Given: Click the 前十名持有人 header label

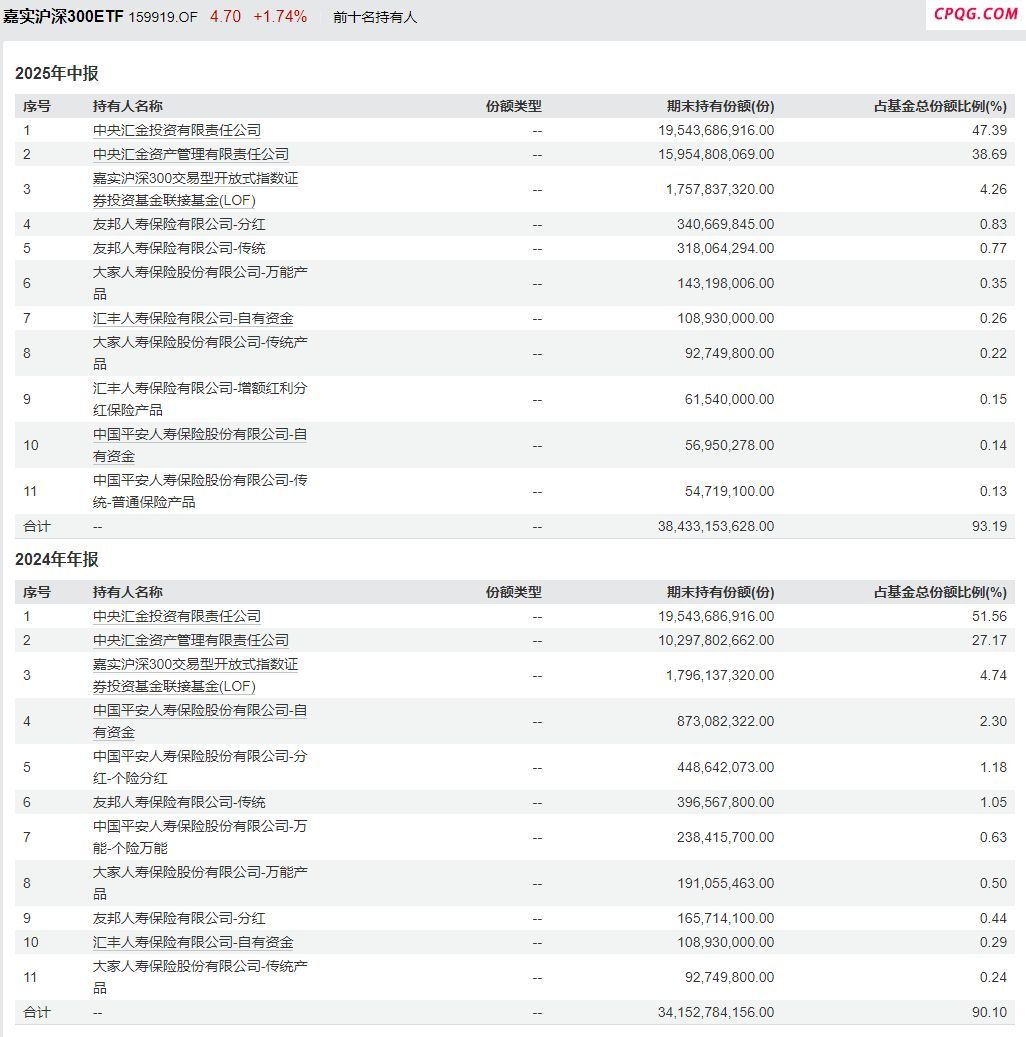Looking at the screenshot, I should pos(375,17).
